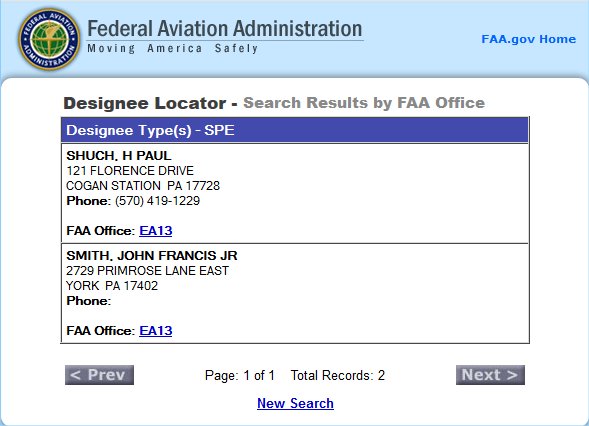Click the 2729 Primrose Lane East address
Image resolution: width=589 pixels, height=426 pixels.
click(147, 271)
